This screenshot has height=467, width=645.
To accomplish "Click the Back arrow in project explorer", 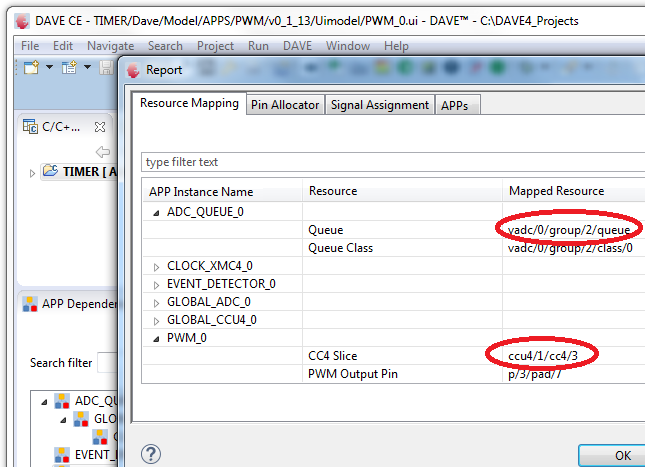I will 103,152.
